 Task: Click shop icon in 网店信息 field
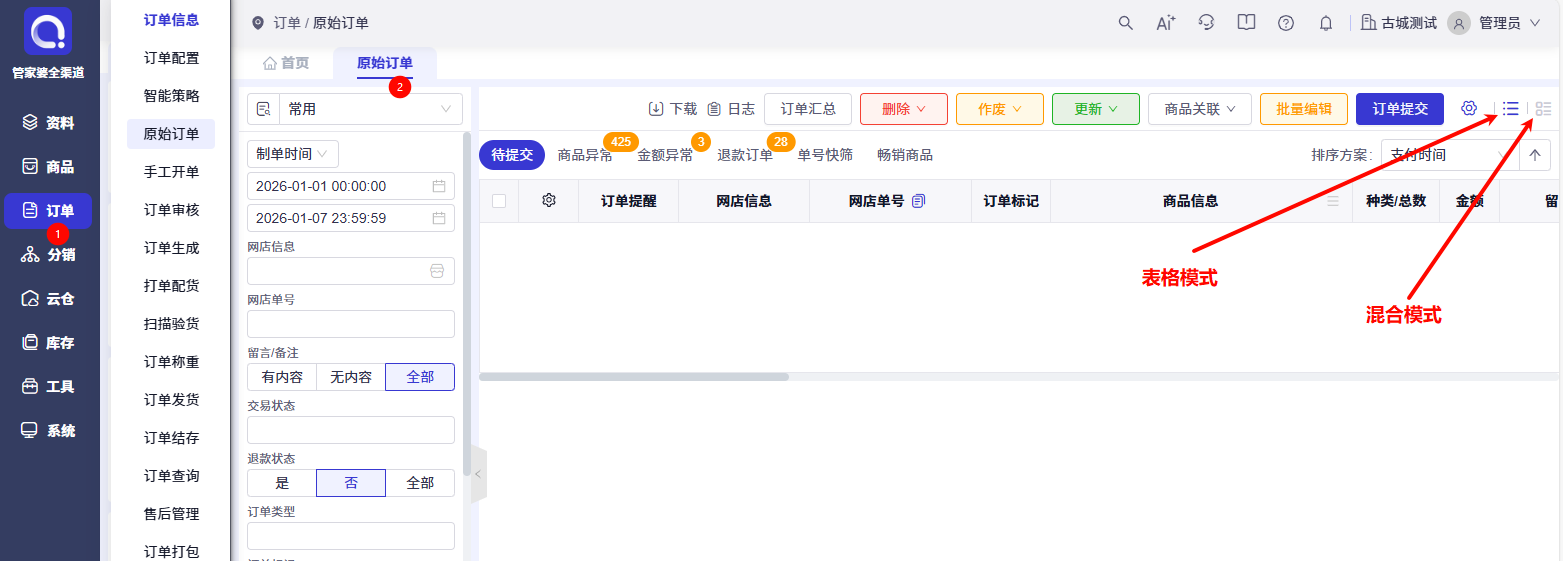click(437, 271)
